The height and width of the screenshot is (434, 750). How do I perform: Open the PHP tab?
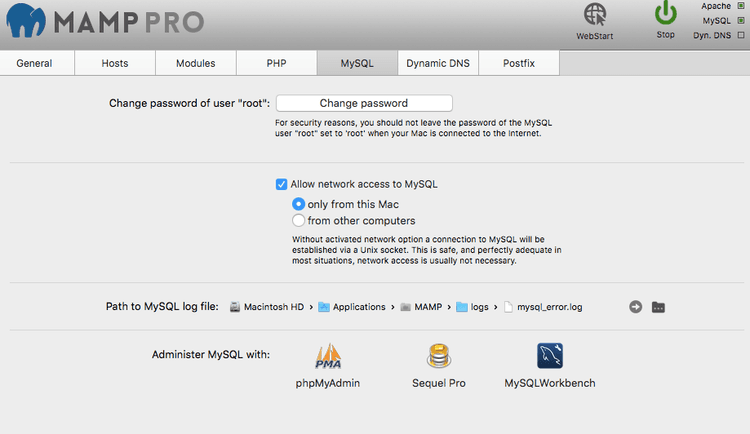[276, 63]
